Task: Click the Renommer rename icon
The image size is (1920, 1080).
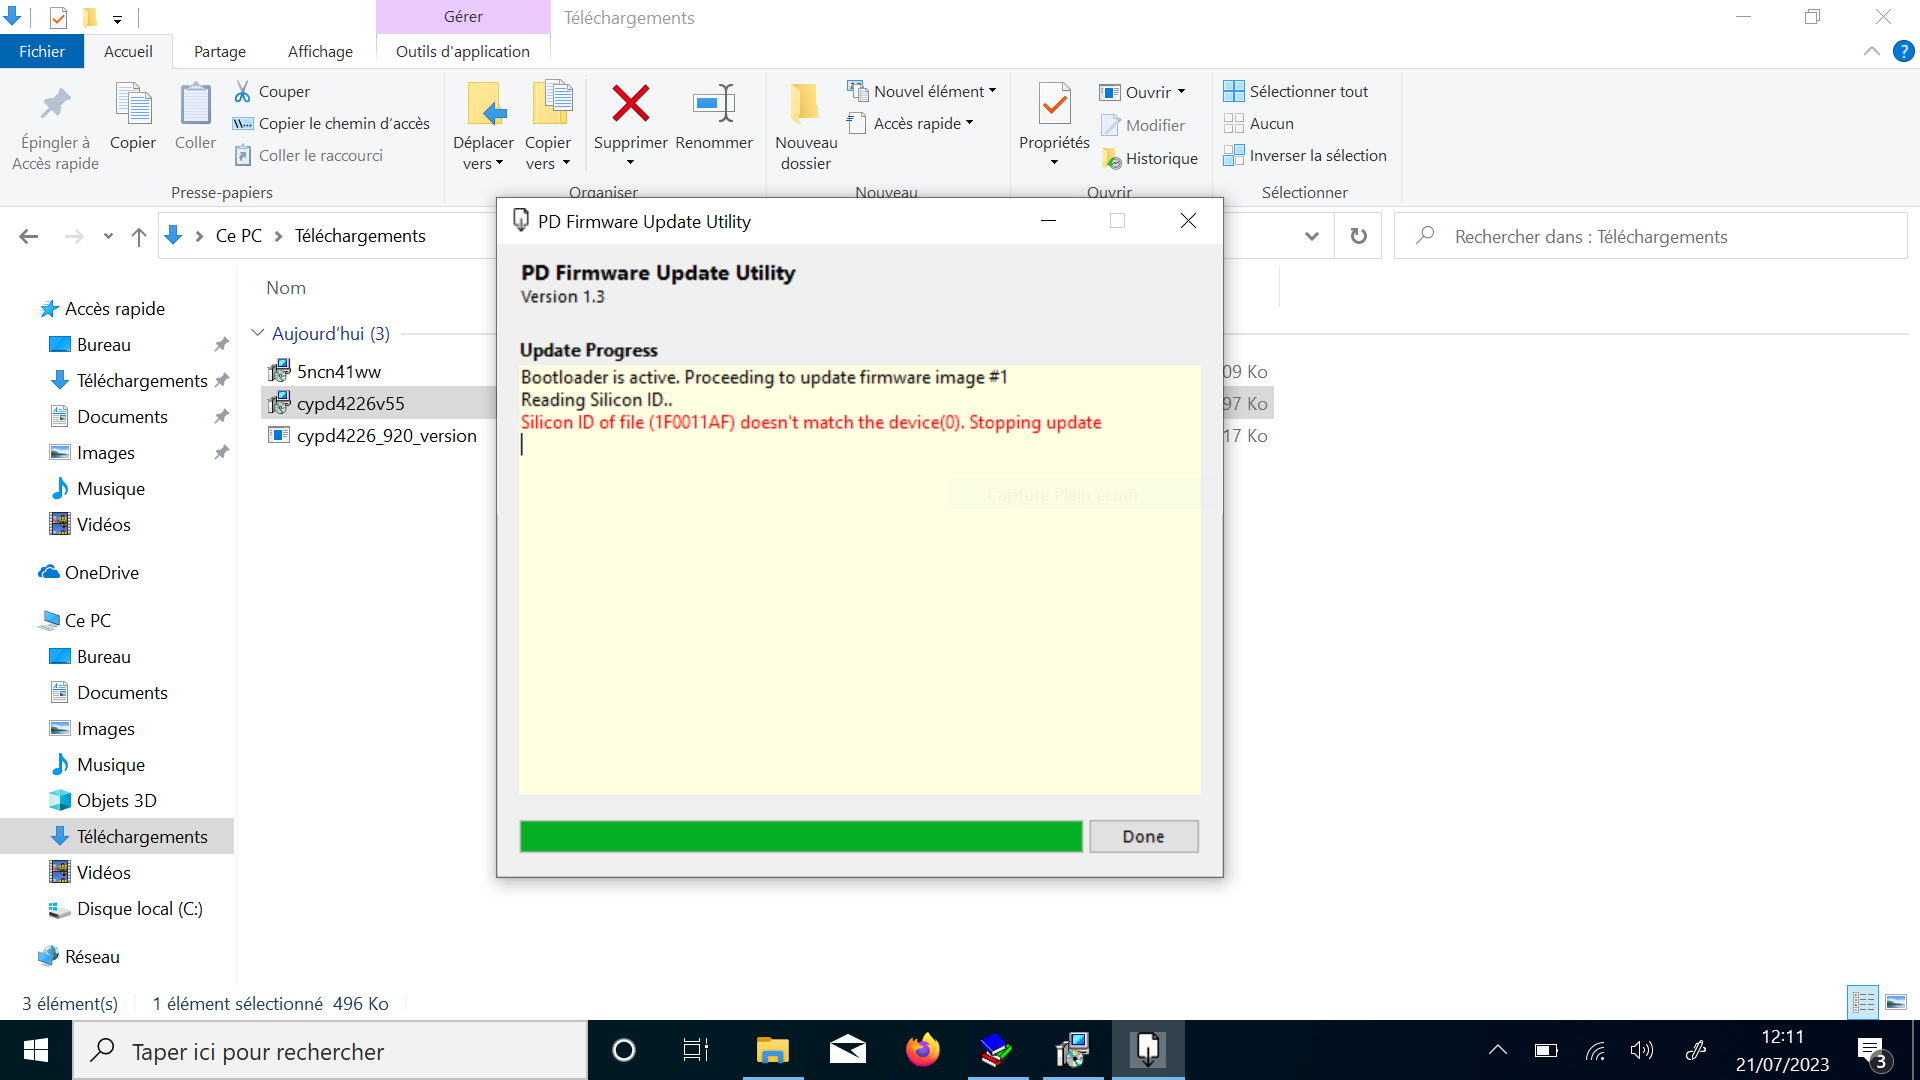Action: (713, 104)
